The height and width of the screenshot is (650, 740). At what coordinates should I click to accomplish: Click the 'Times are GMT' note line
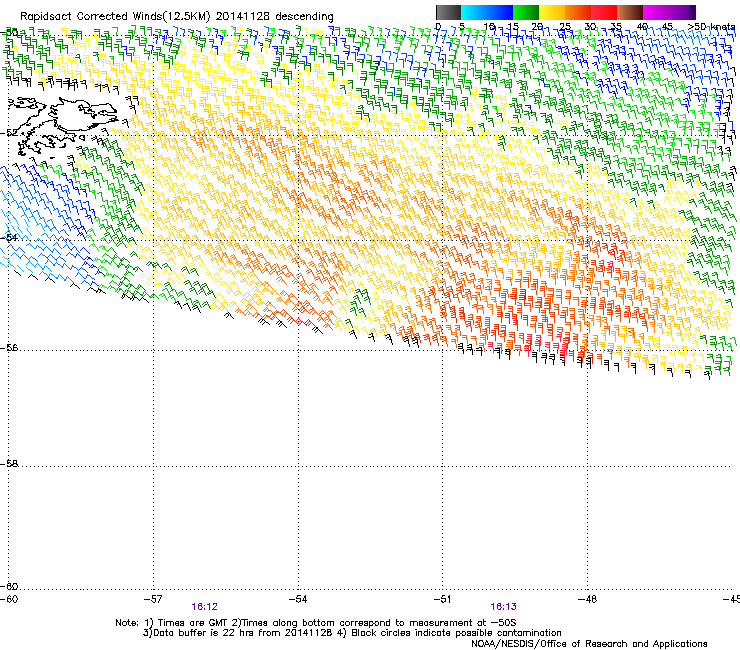316,623
